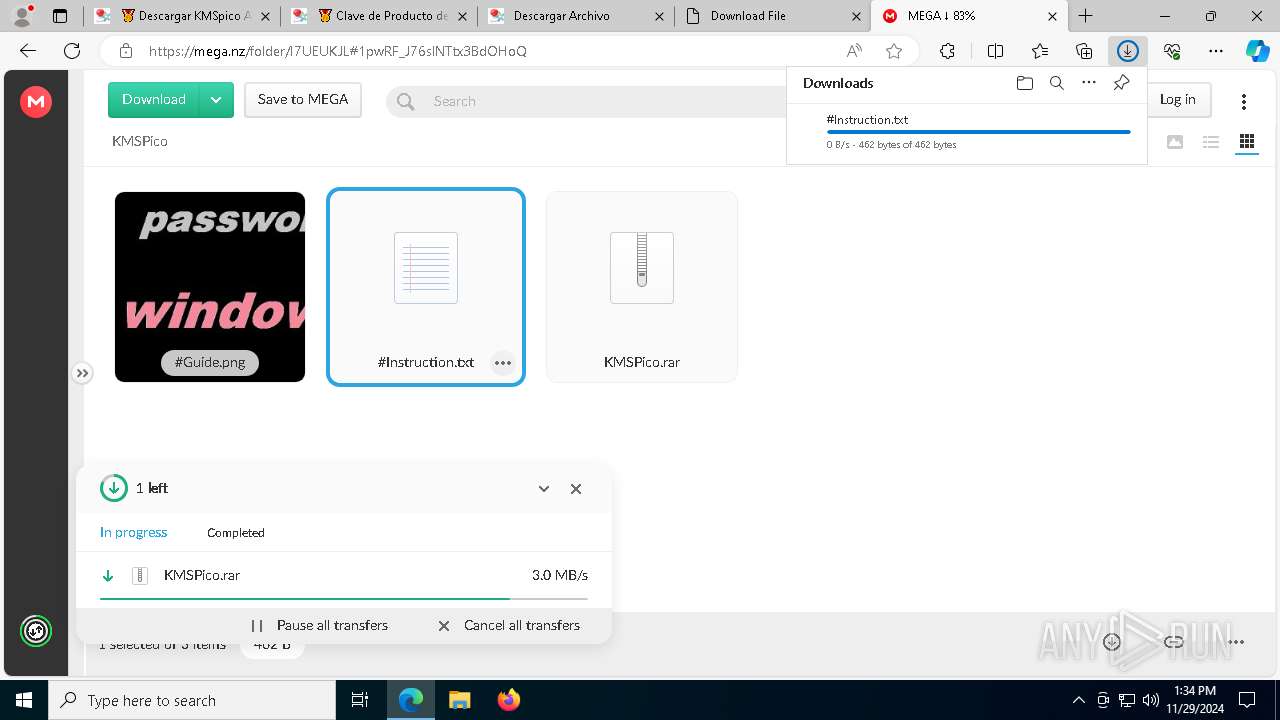The width and height of the screenshot is (1280, 720).
Task: Switch to Completed transfers tab
Action: 236,533
